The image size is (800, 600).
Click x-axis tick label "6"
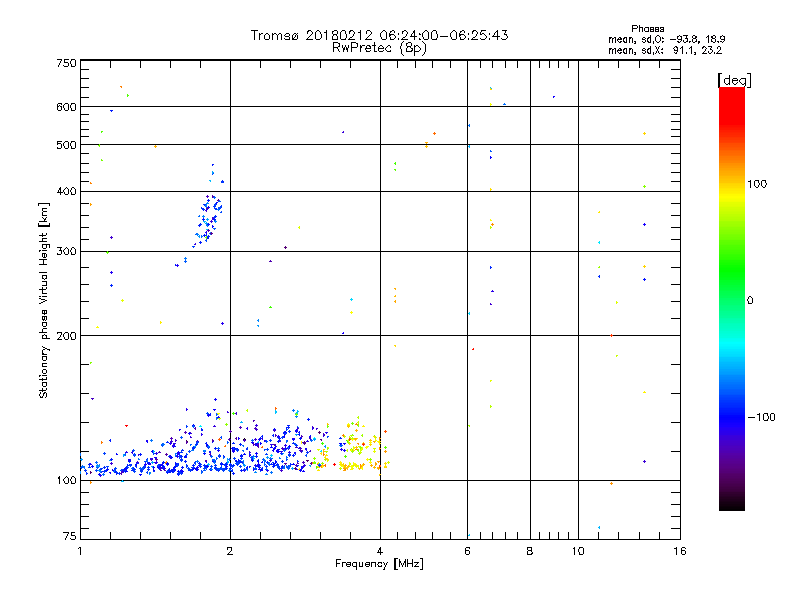[x=467, y=551]
